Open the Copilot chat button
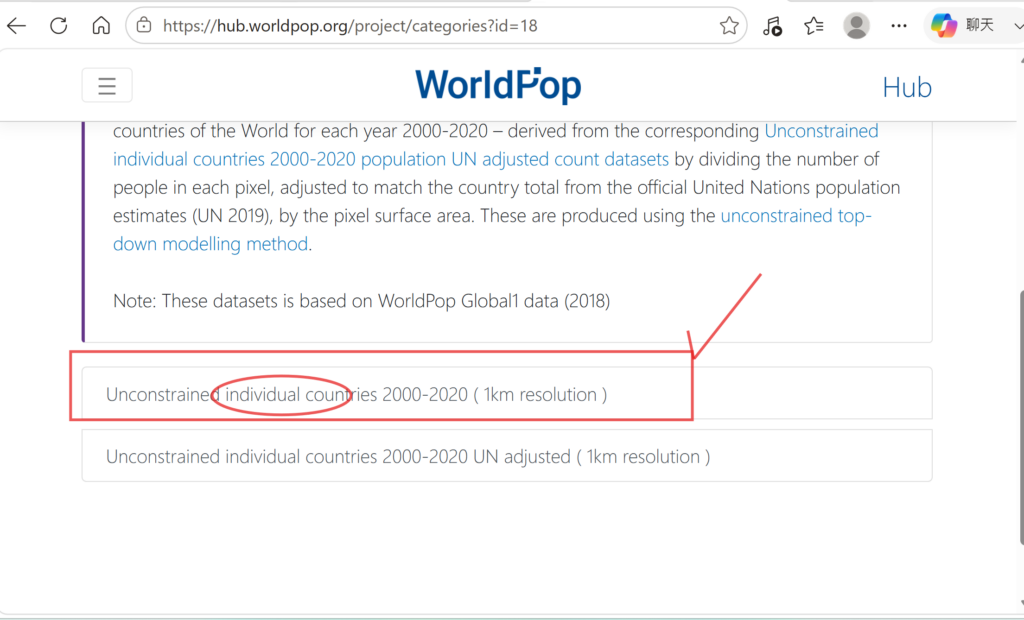This screenshot has width=1024, height=620. click(x=963, y=25)
